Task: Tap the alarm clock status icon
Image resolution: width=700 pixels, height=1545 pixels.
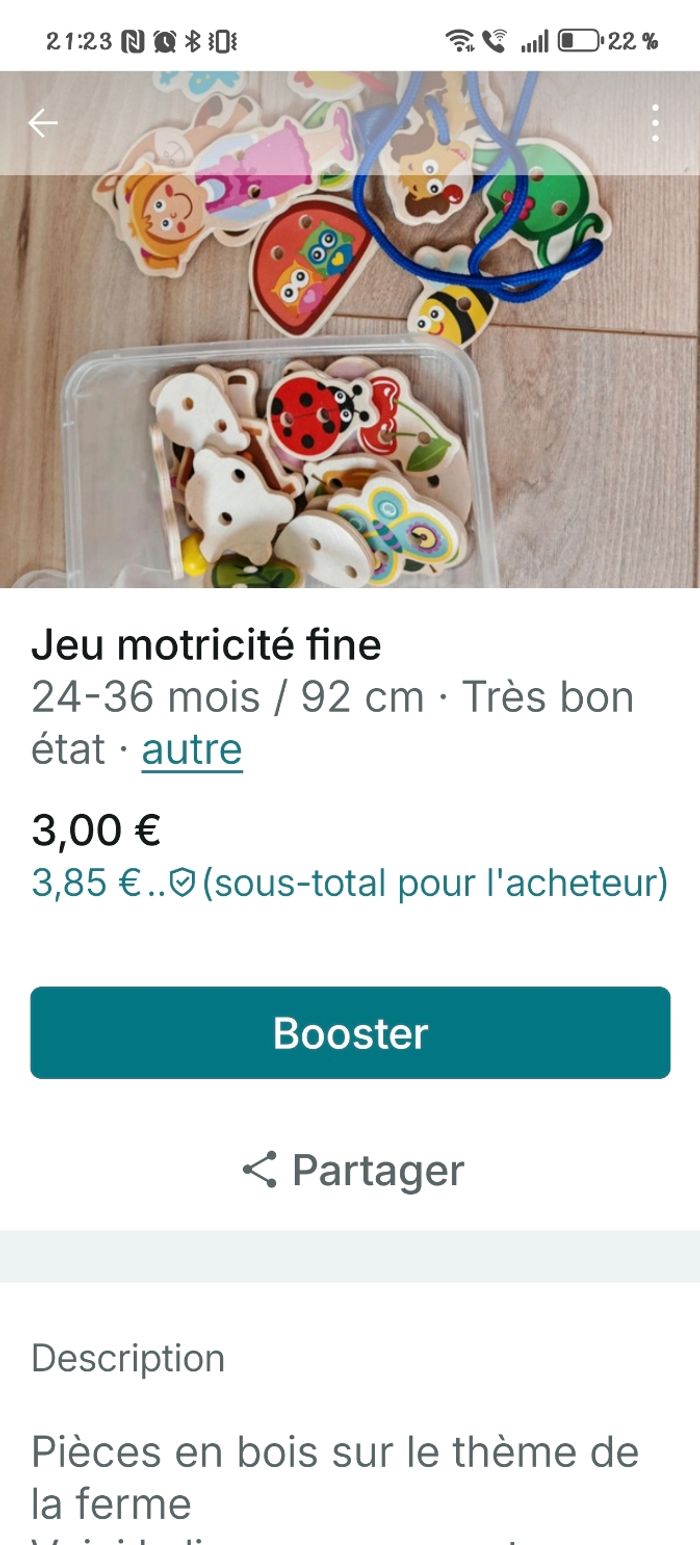Action: [x=163, y=41]
